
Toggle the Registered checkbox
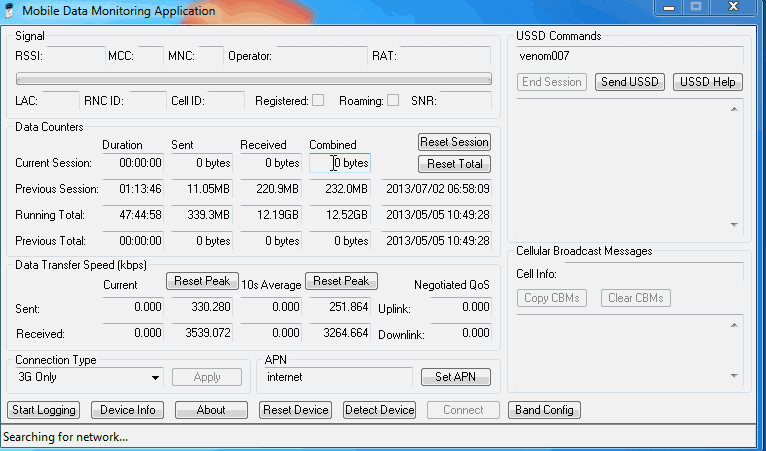click(318, 100)
